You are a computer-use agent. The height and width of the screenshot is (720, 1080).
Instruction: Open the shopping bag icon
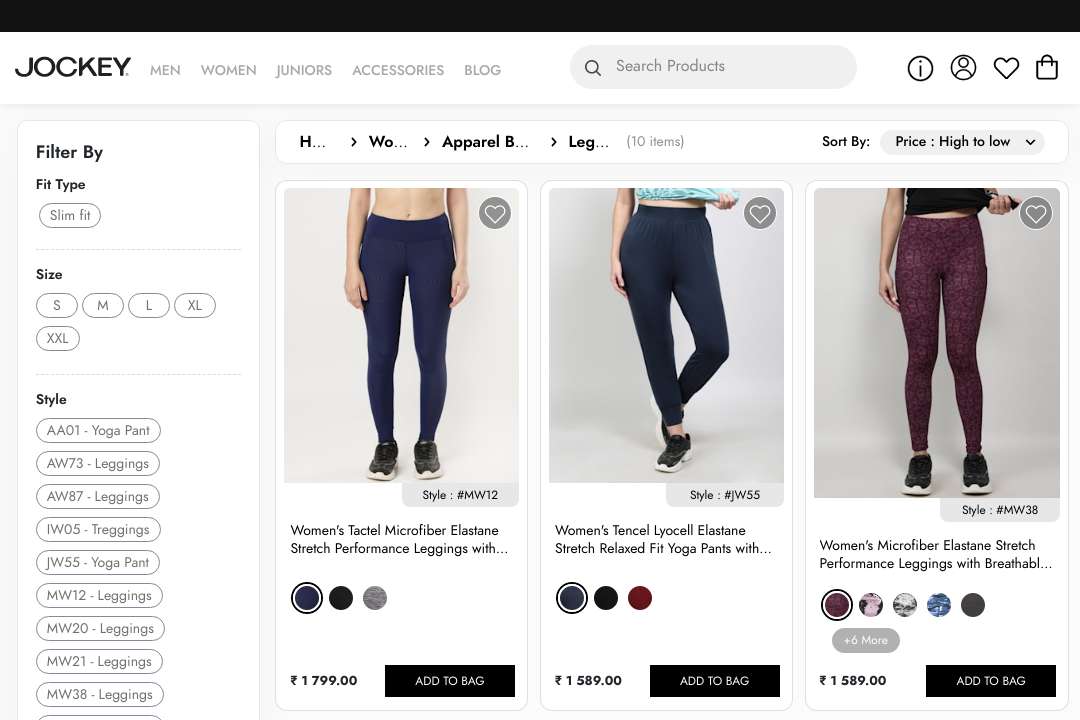point(1047,67)
